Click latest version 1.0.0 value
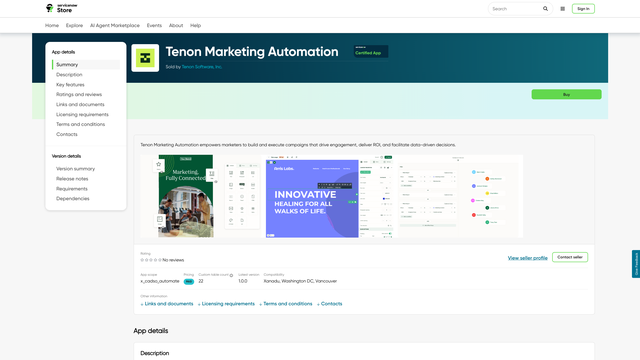Image resolution: width=640 pixels, height=360 pixels. click(243, 281)
